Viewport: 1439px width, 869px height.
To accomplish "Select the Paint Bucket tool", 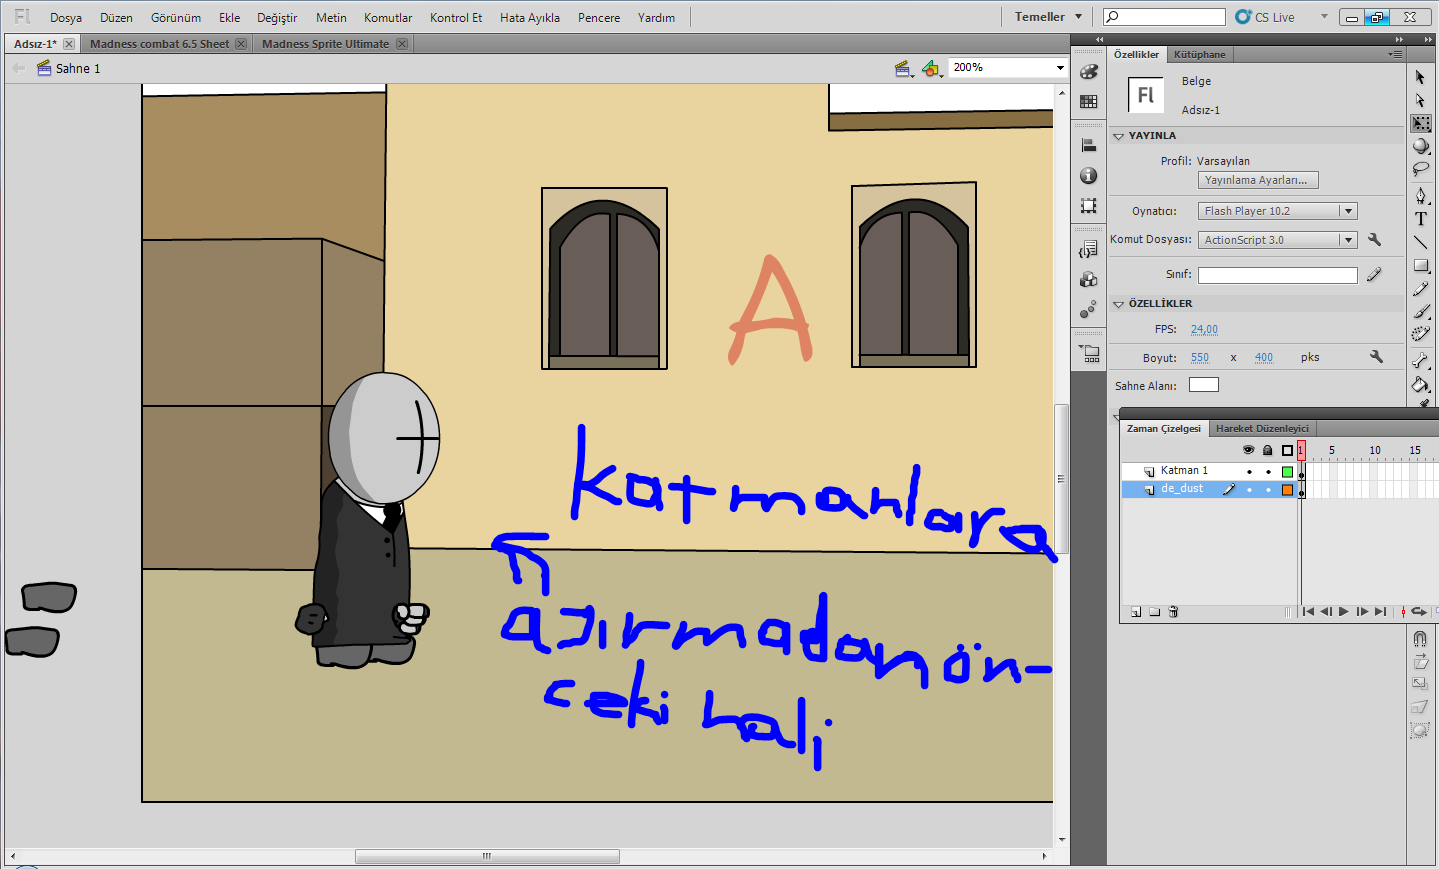I will (x=1421, y=384).
